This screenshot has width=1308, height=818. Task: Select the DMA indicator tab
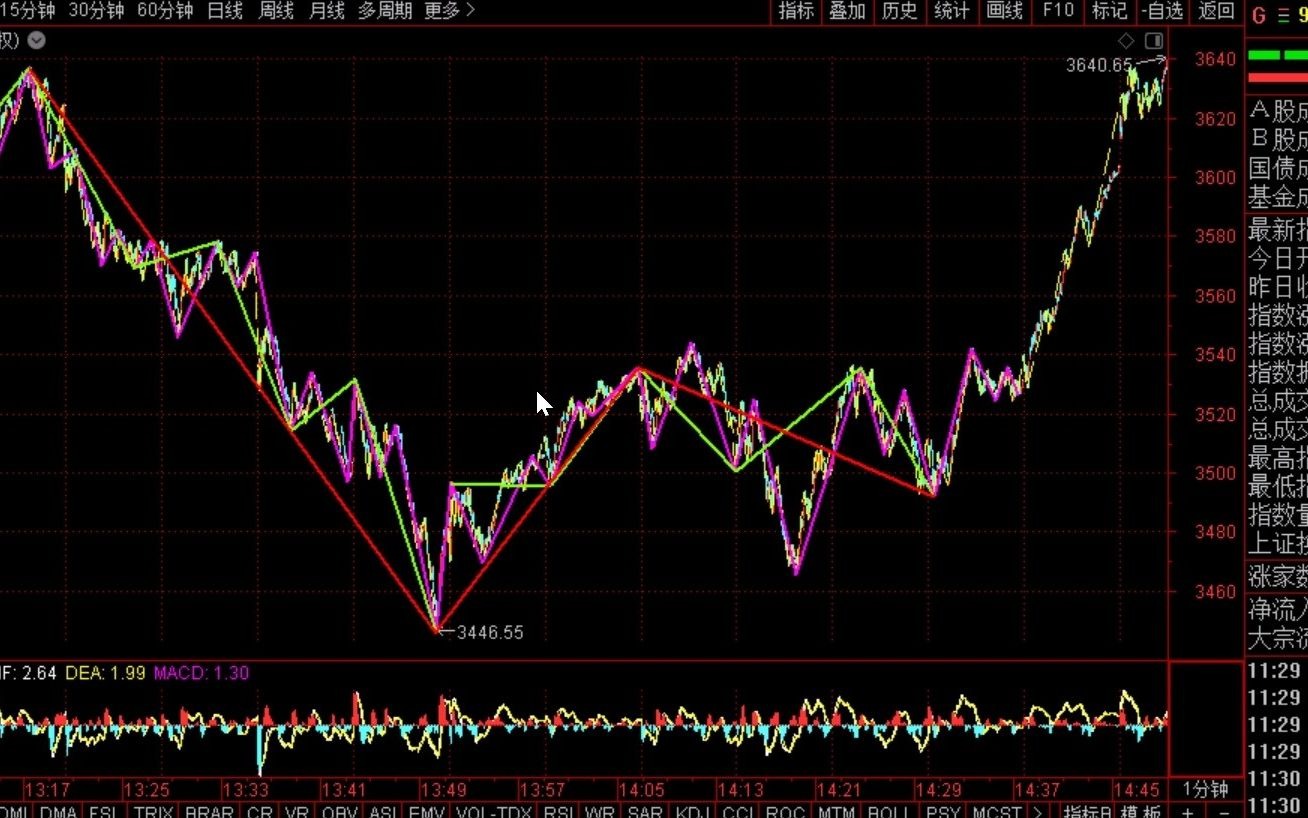click(x=58, y=811)
